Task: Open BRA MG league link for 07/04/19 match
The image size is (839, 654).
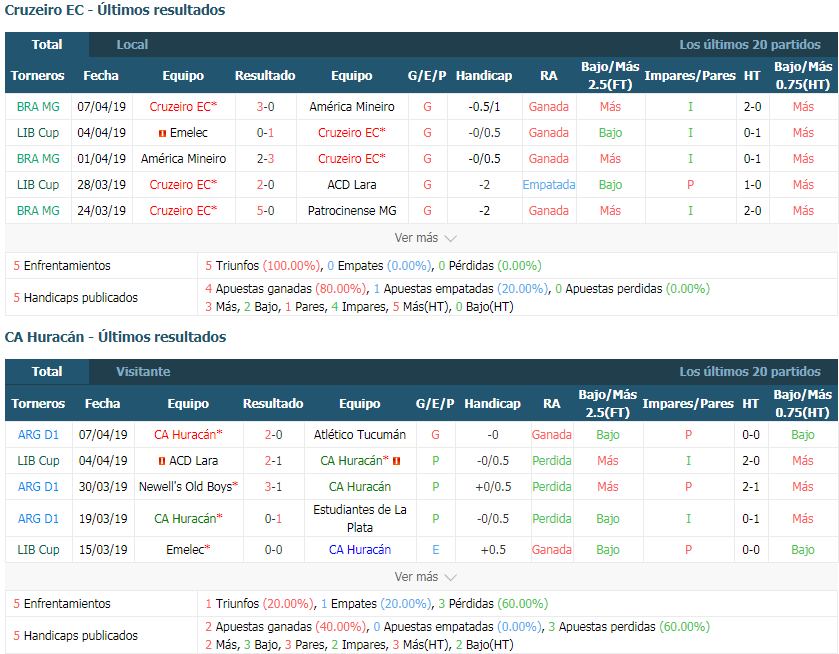Action: click(x=38, y=107)
